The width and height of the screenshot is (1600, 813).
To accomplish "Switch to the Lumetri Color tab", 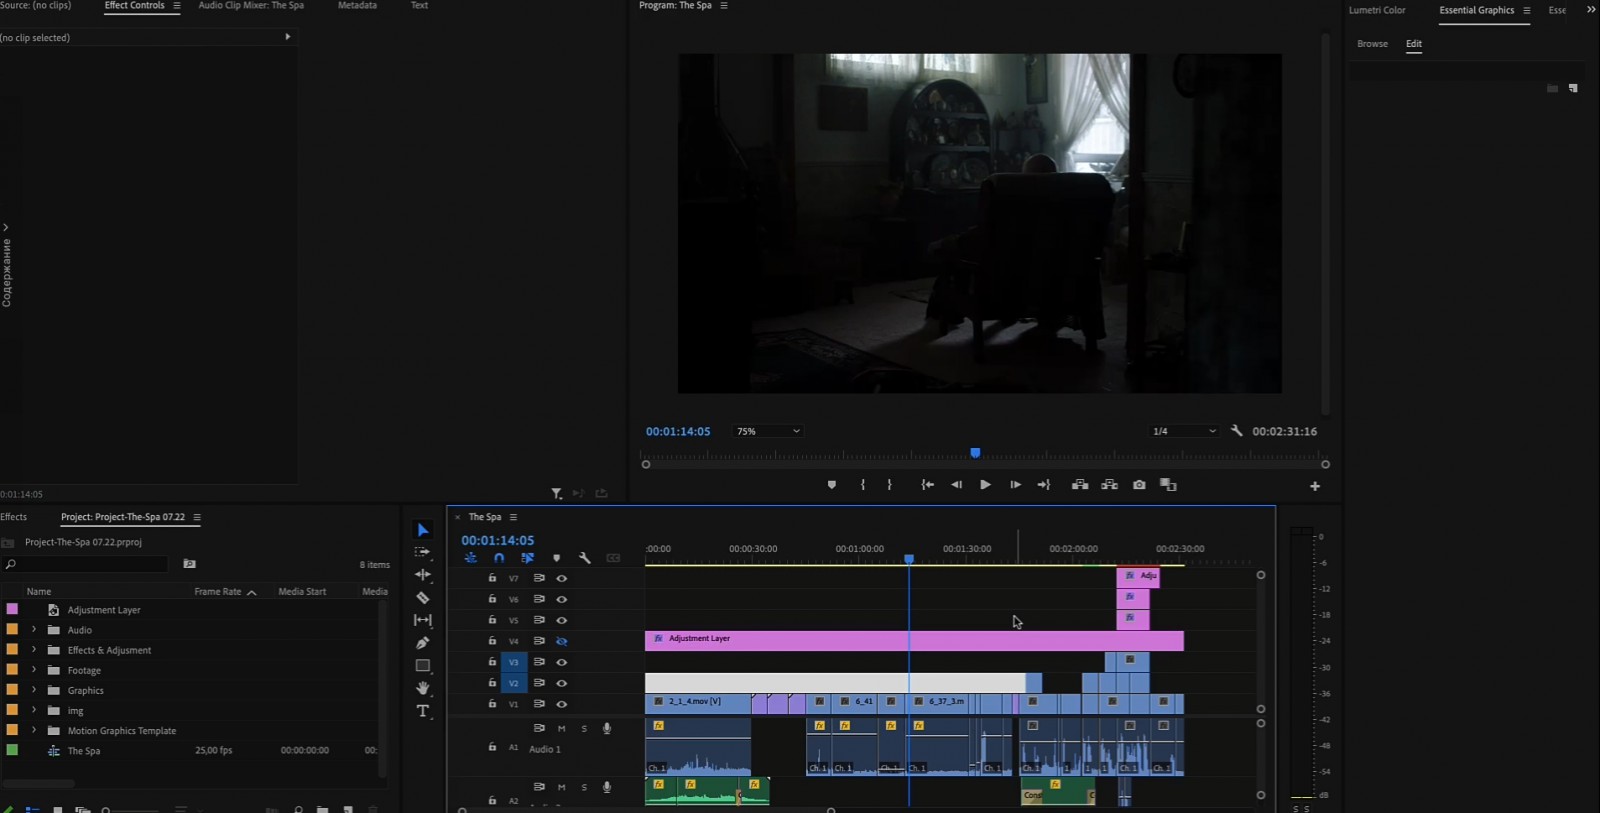I will (x=1377, y=10).
